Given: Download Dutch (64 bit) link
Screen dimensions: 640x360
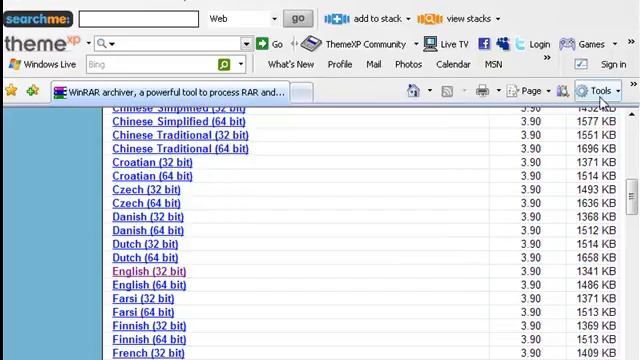Looking at the screenshot, I should [145, 258].
